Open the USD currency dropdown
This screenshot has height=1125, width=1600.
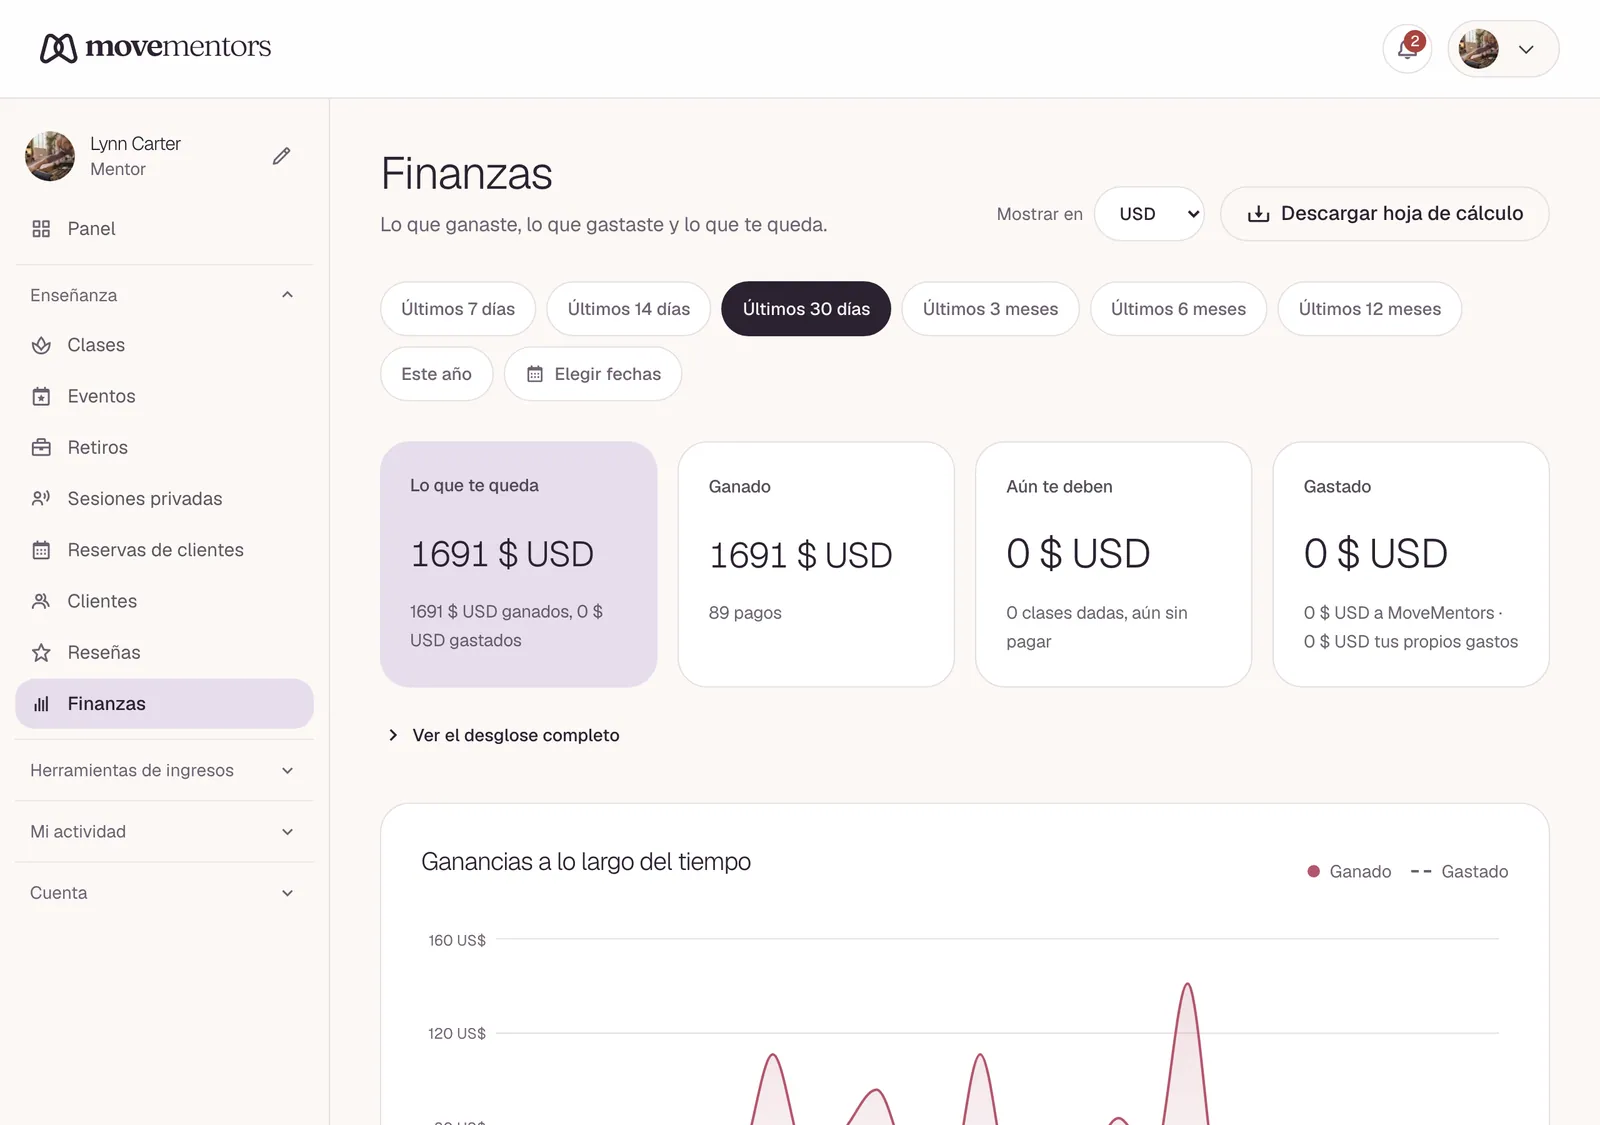tap(1149, 214)
